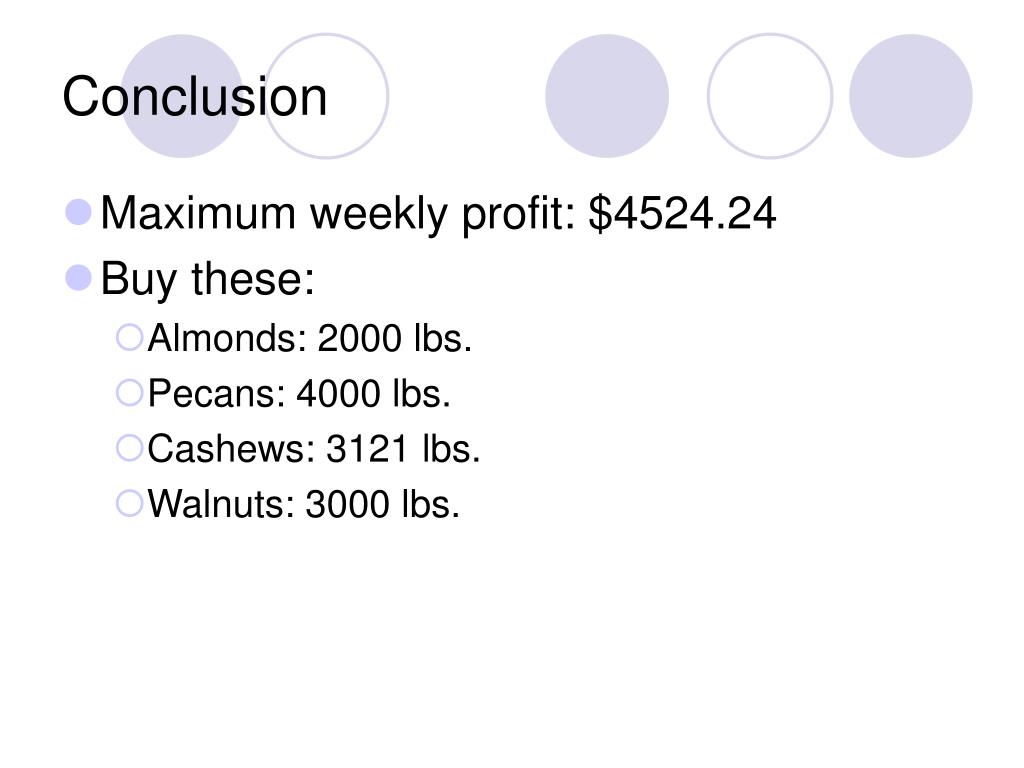Image resolution: width=1024 pixels, height=768 pixels.
Task: Select the Cashews: 3121 lbs. line
Action: (x=314, y=449)
